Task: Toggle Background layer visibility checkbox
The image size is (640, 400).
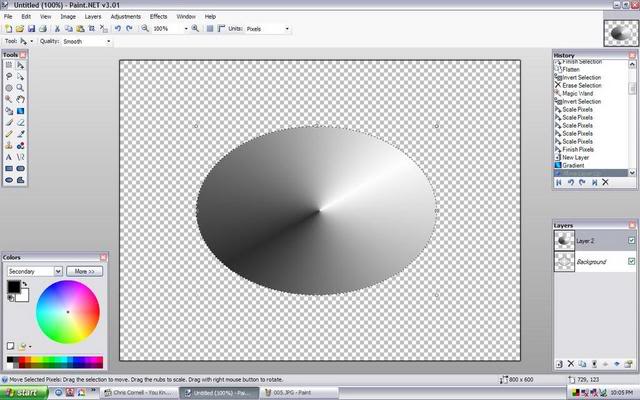Action: 631,261
